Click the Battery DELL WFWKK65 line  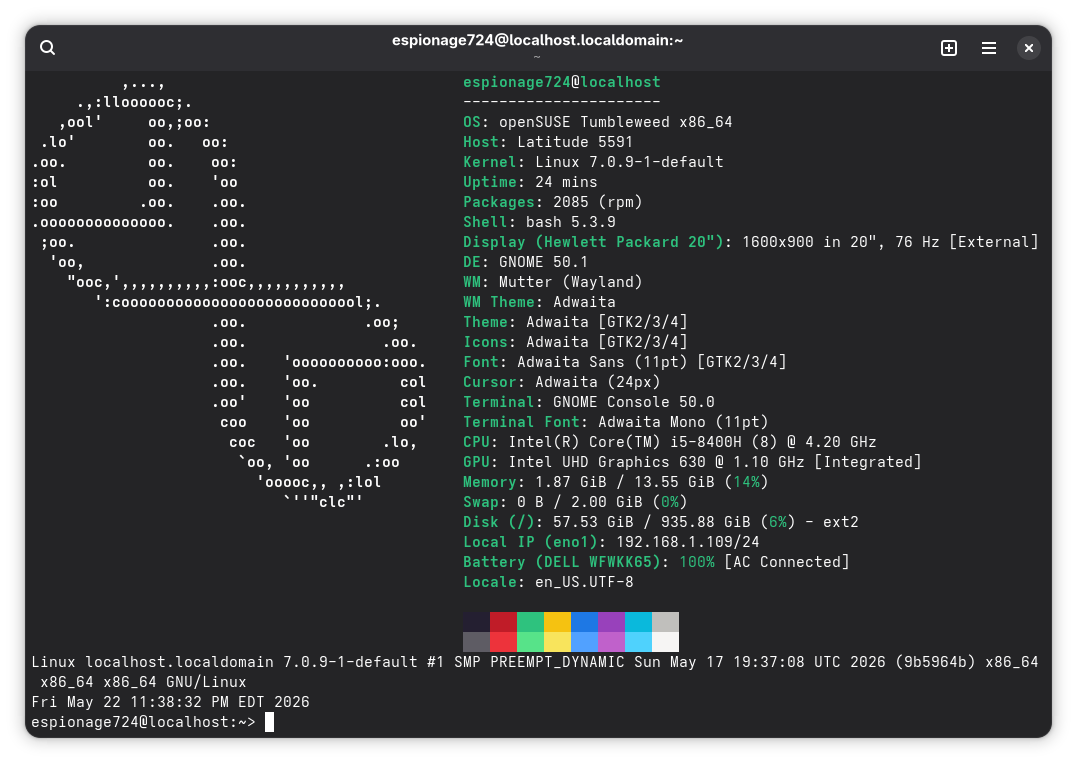(x=656, y=562)
